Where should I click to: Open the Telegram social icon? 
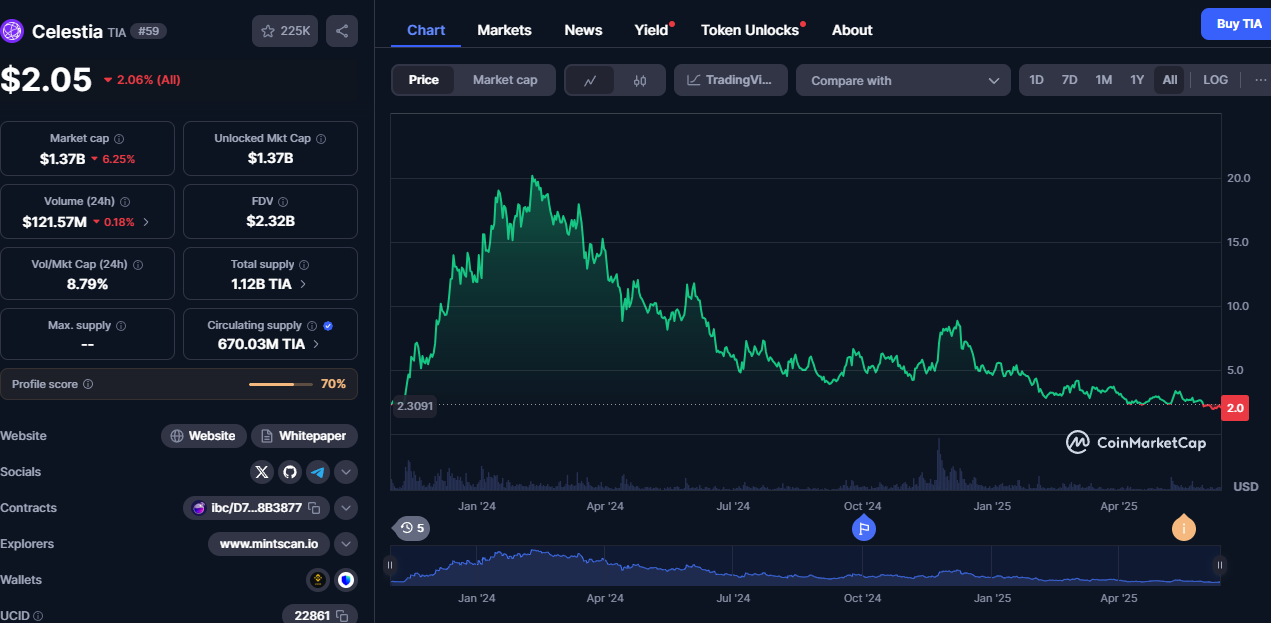[318, 472]
